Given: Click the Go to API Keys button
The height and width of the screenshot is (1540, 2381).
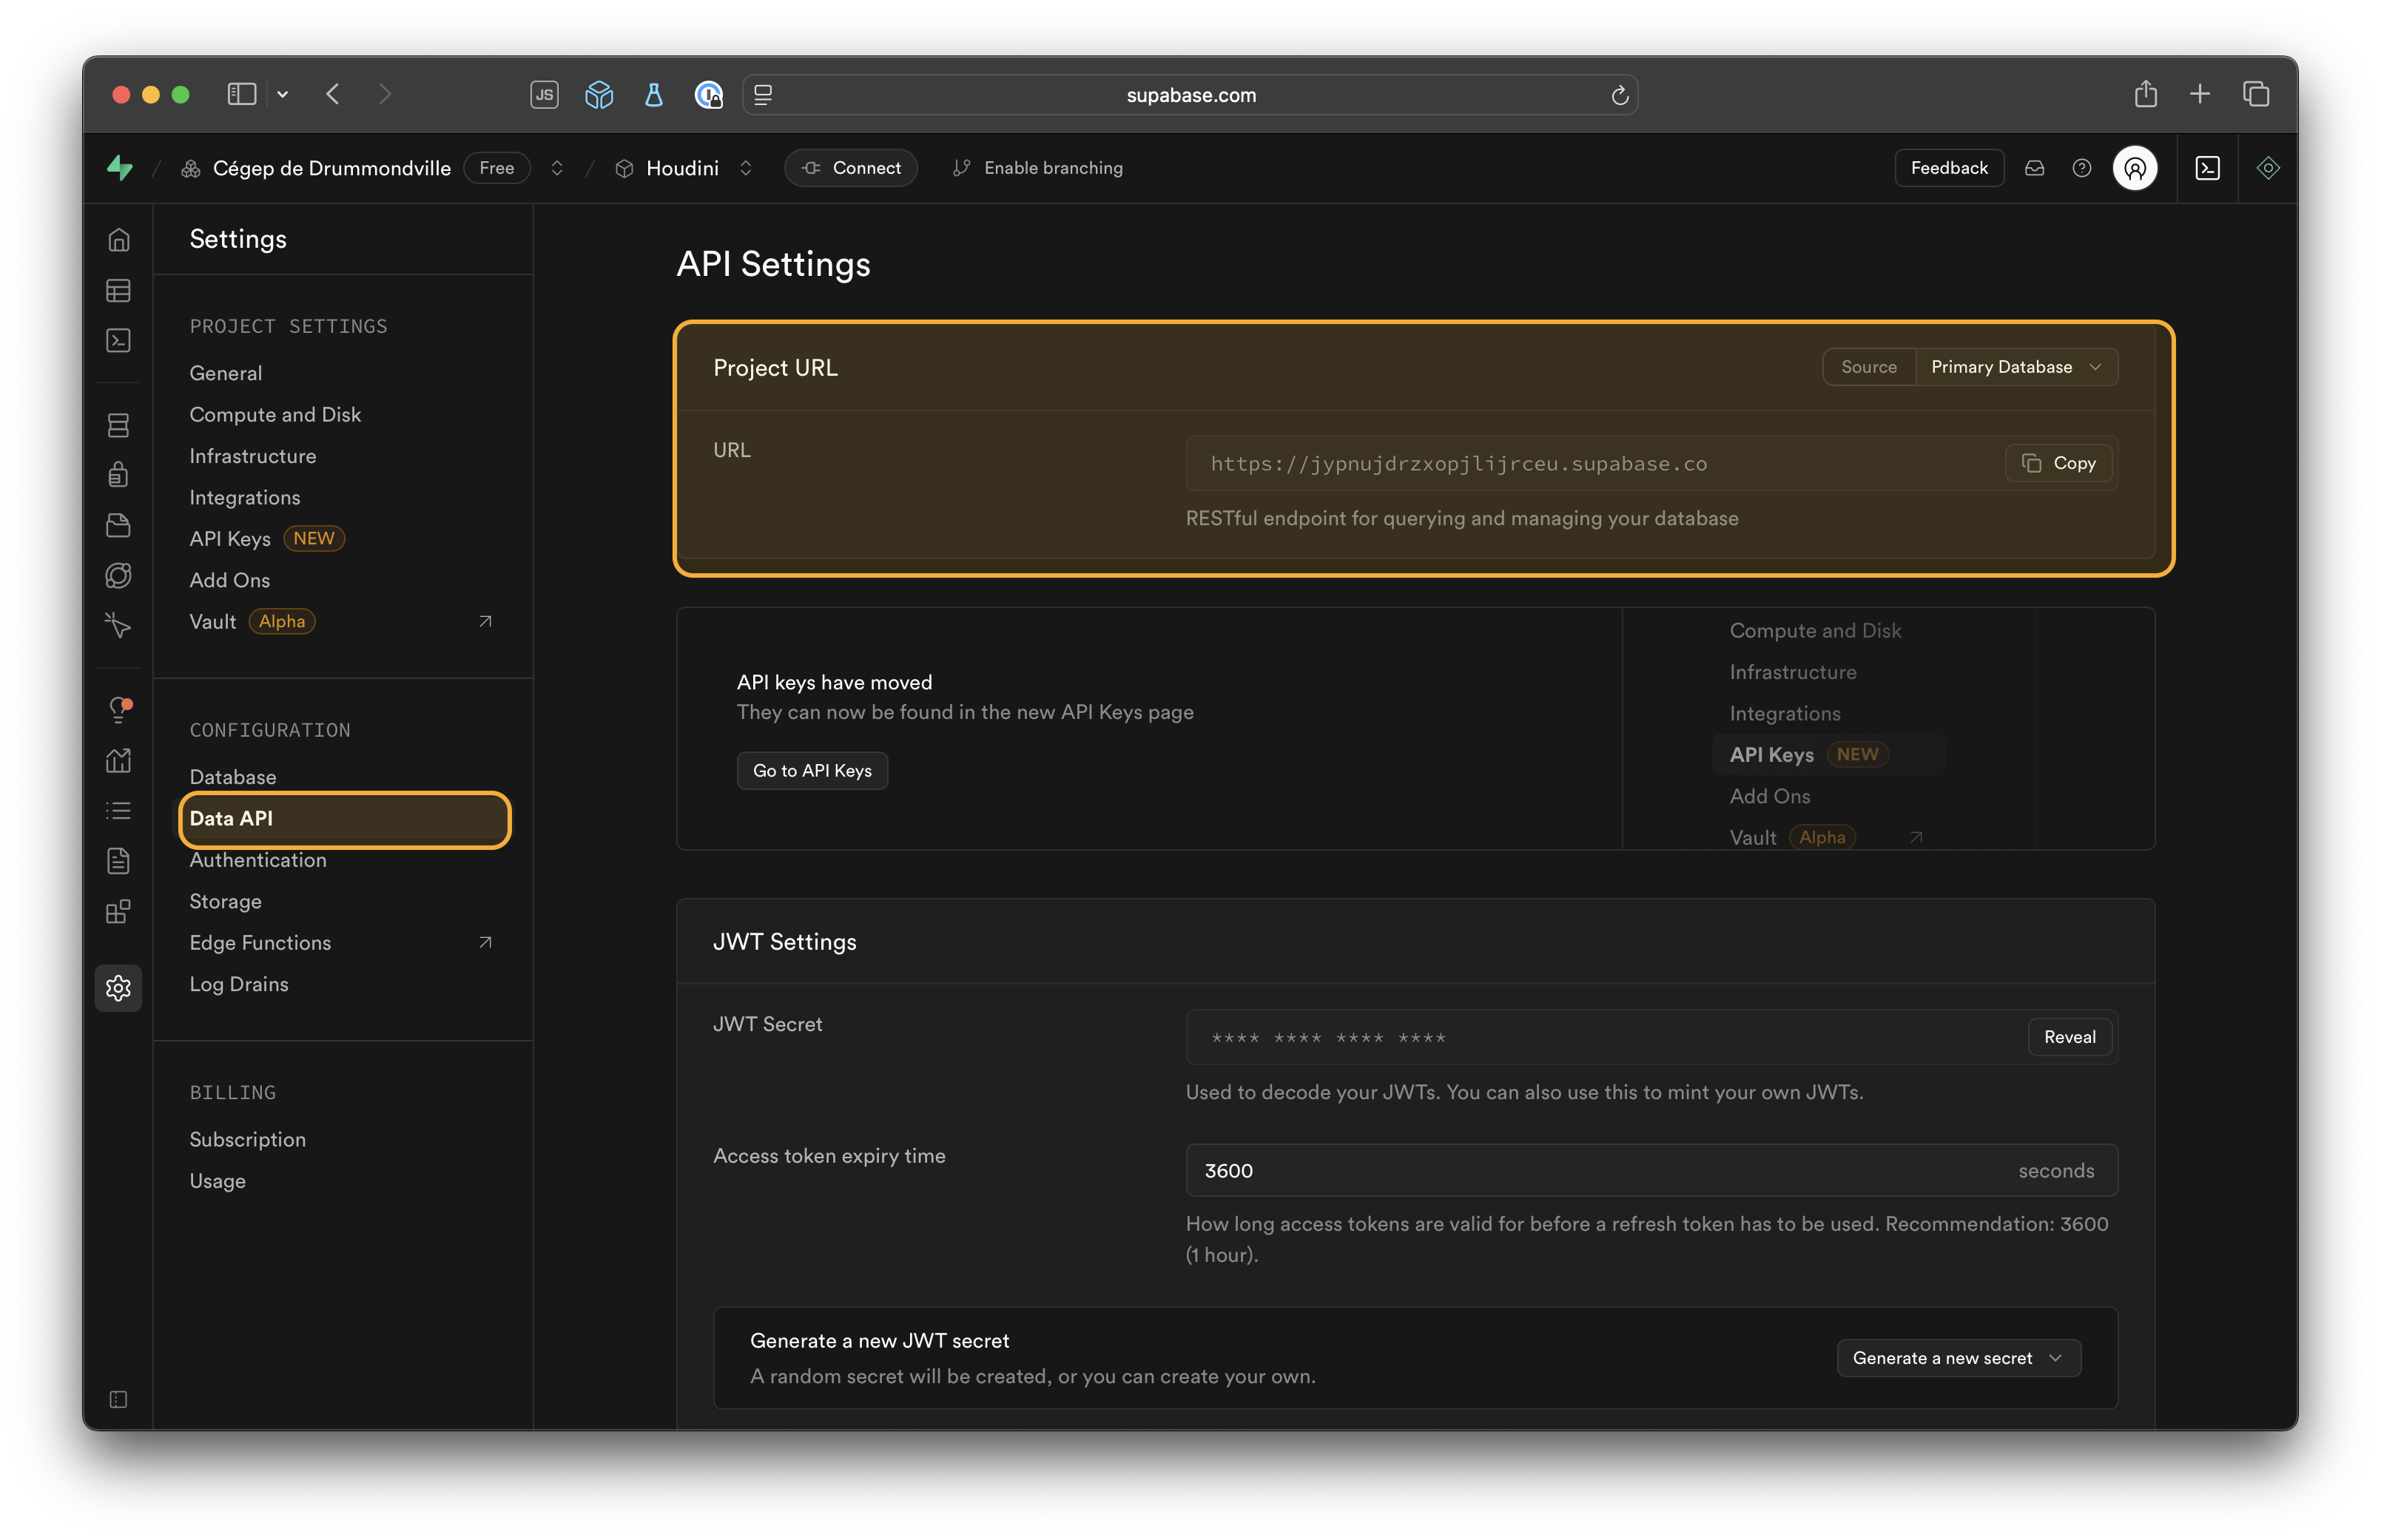Looking at the screenshot, I should coord(812,770).
